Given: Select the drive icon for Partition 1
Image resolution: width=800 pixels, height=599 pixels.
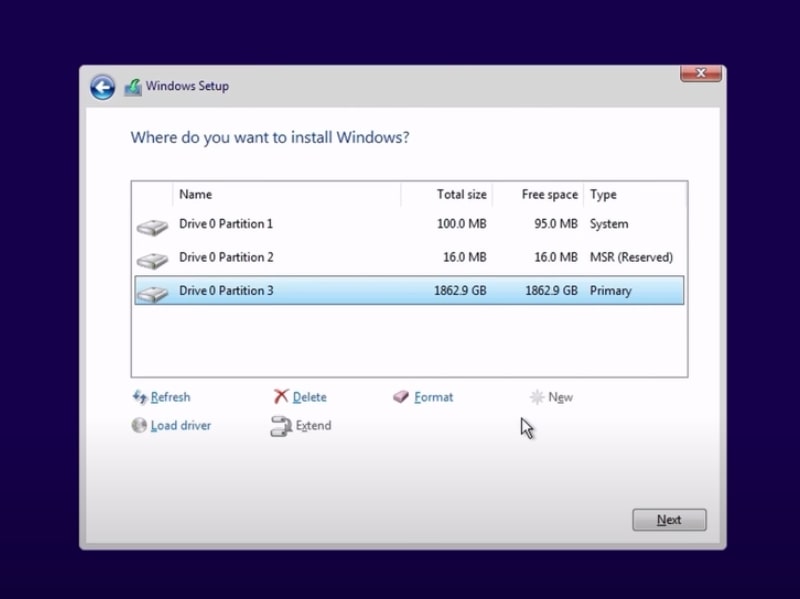Looking at the screenshot, I should click(152, 227).
